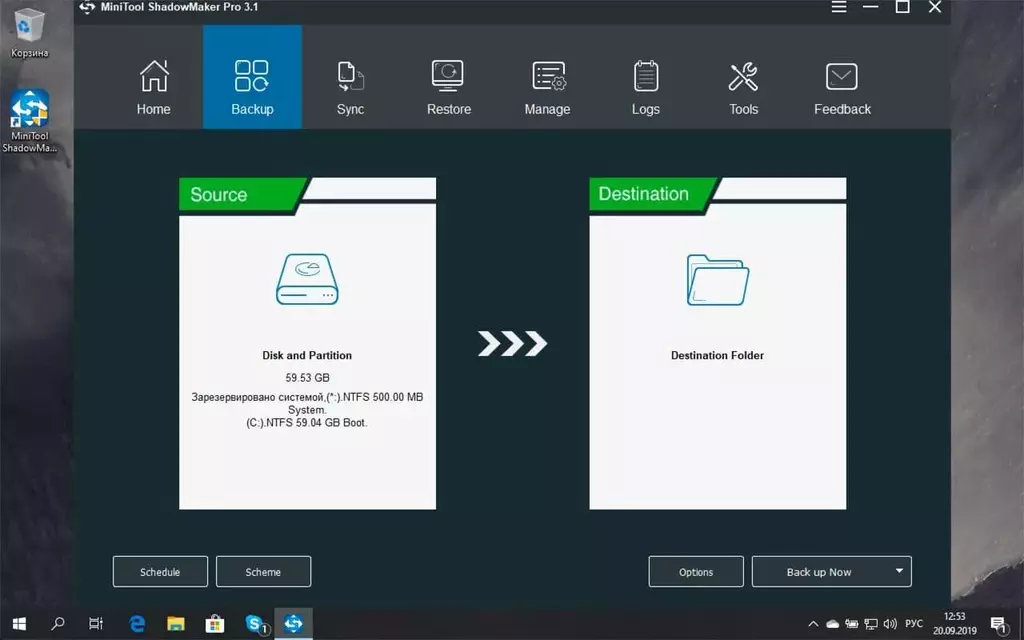Open the hamburger menu in title bar
This screenshot has width=1024, height=640.
point(839,7)
